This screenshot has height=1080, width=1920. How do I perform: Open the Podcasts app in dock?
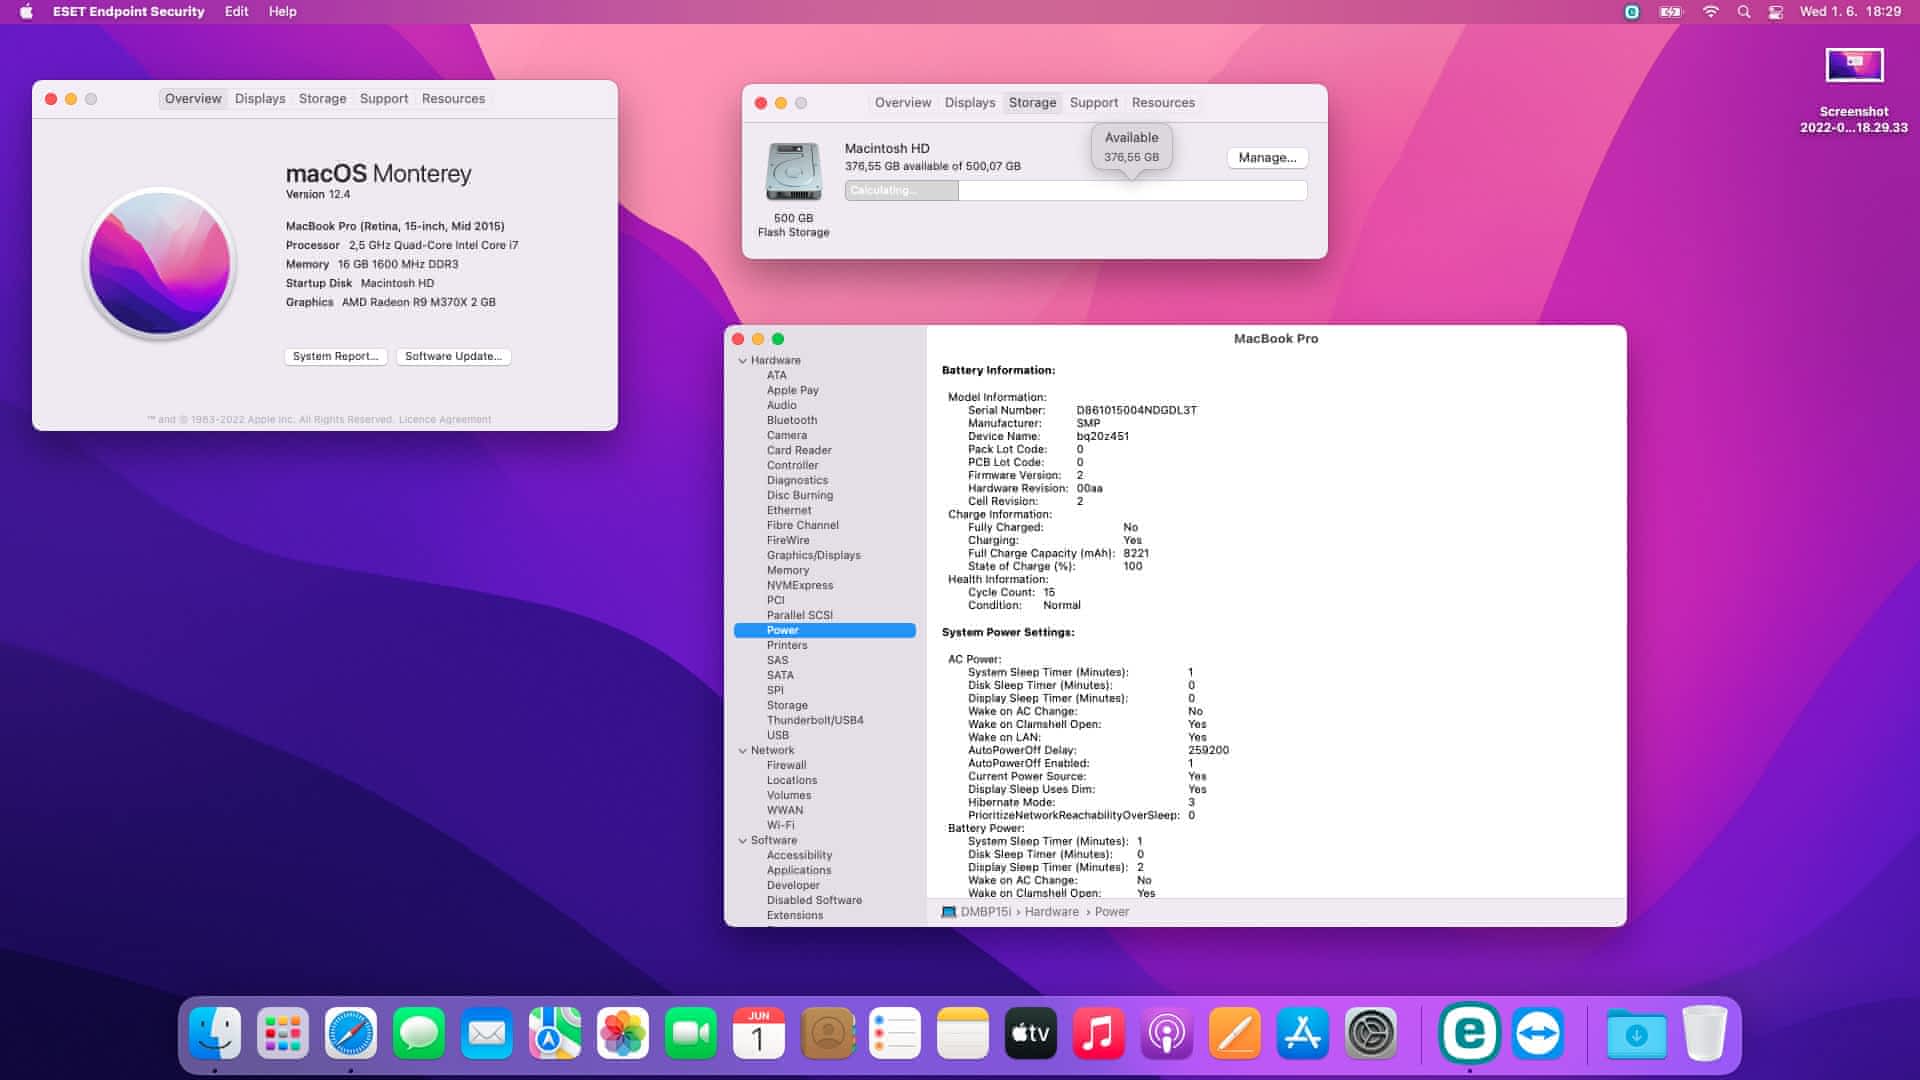tap(1166, 1033)
